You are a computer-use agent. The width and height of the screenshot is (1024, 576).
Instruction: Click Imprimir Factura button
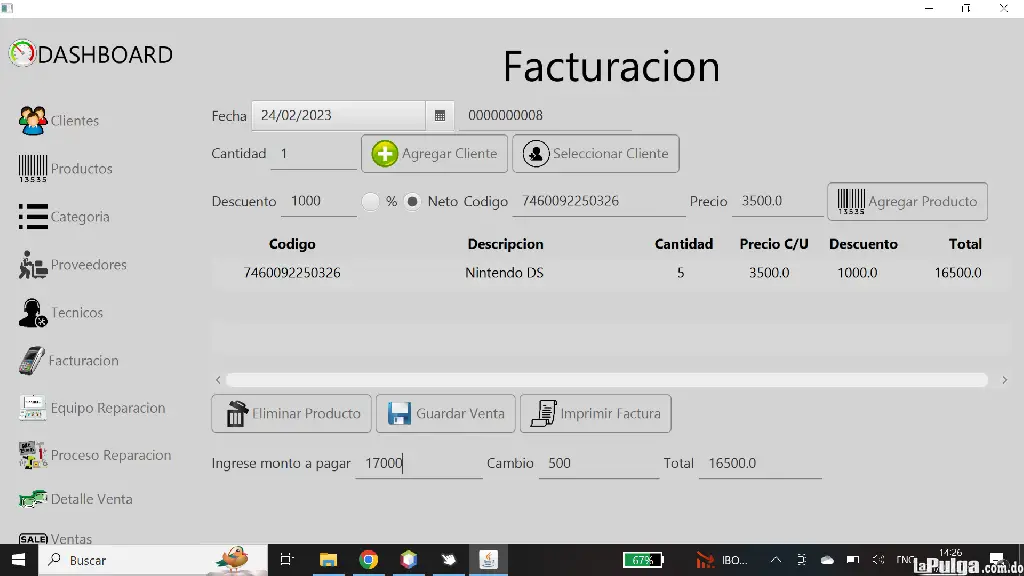pos(596,413)
